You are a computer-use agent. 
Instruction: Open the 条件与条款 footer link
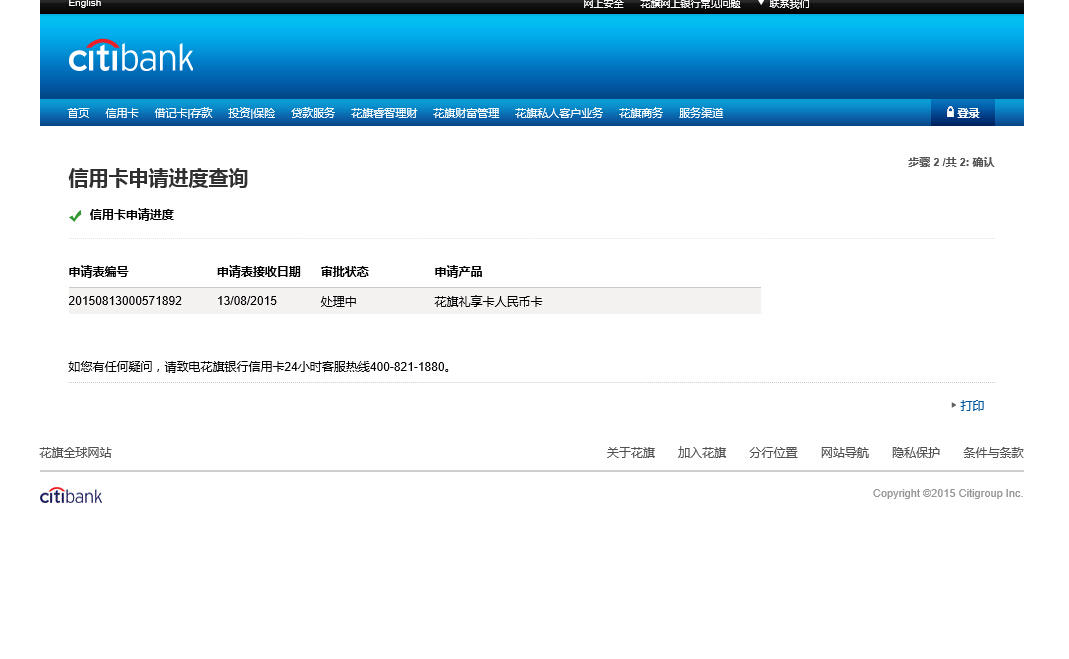[993, 453]
